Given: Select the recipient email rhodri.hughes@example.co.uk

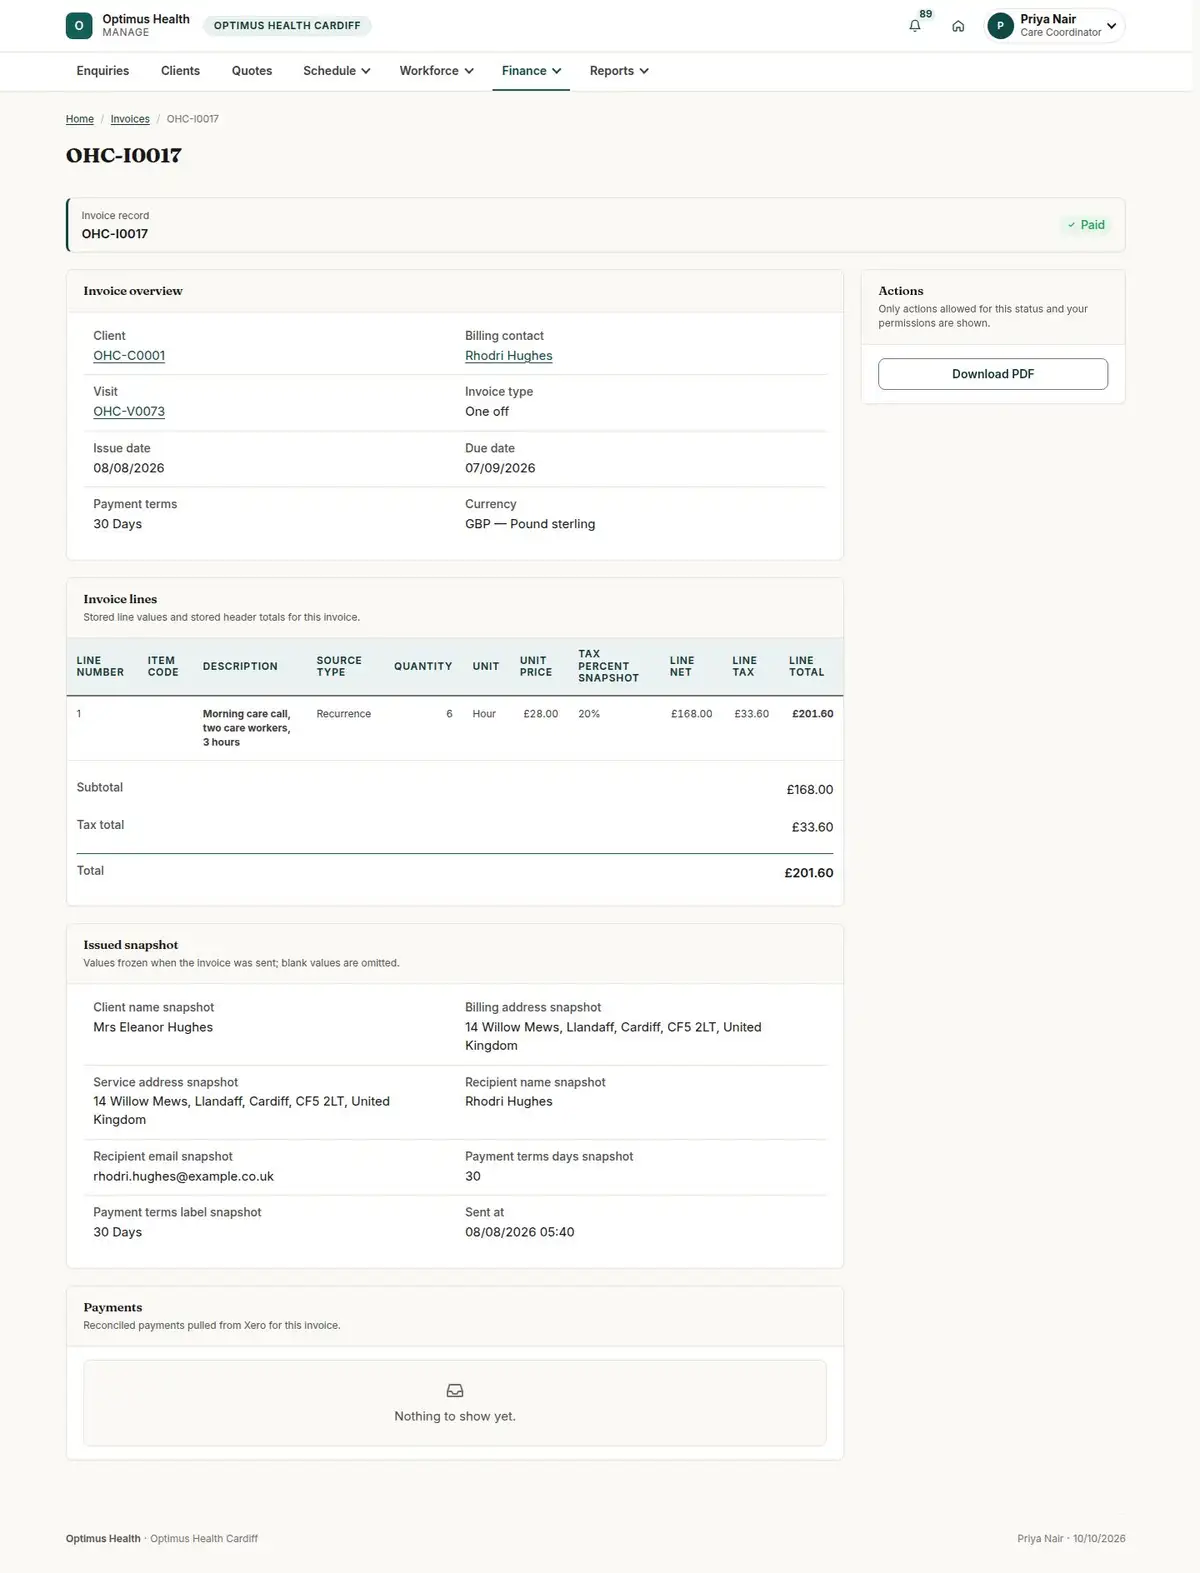Looking at the screenshot, I should (x=184, y=1177).
